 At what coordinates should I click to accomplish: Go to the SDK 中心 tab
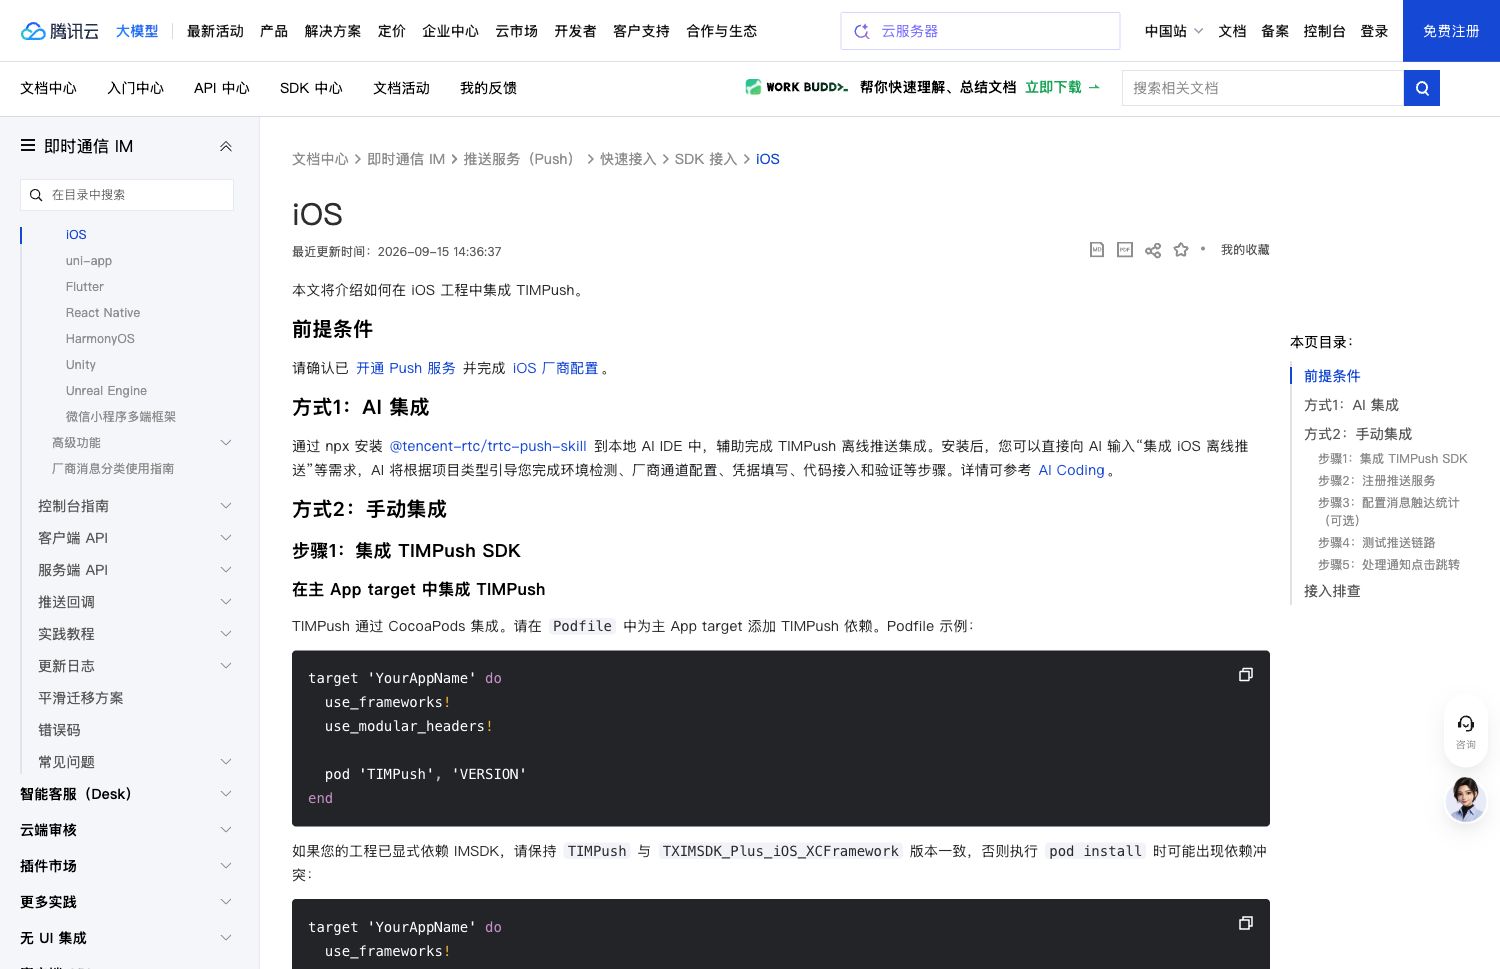311,88
